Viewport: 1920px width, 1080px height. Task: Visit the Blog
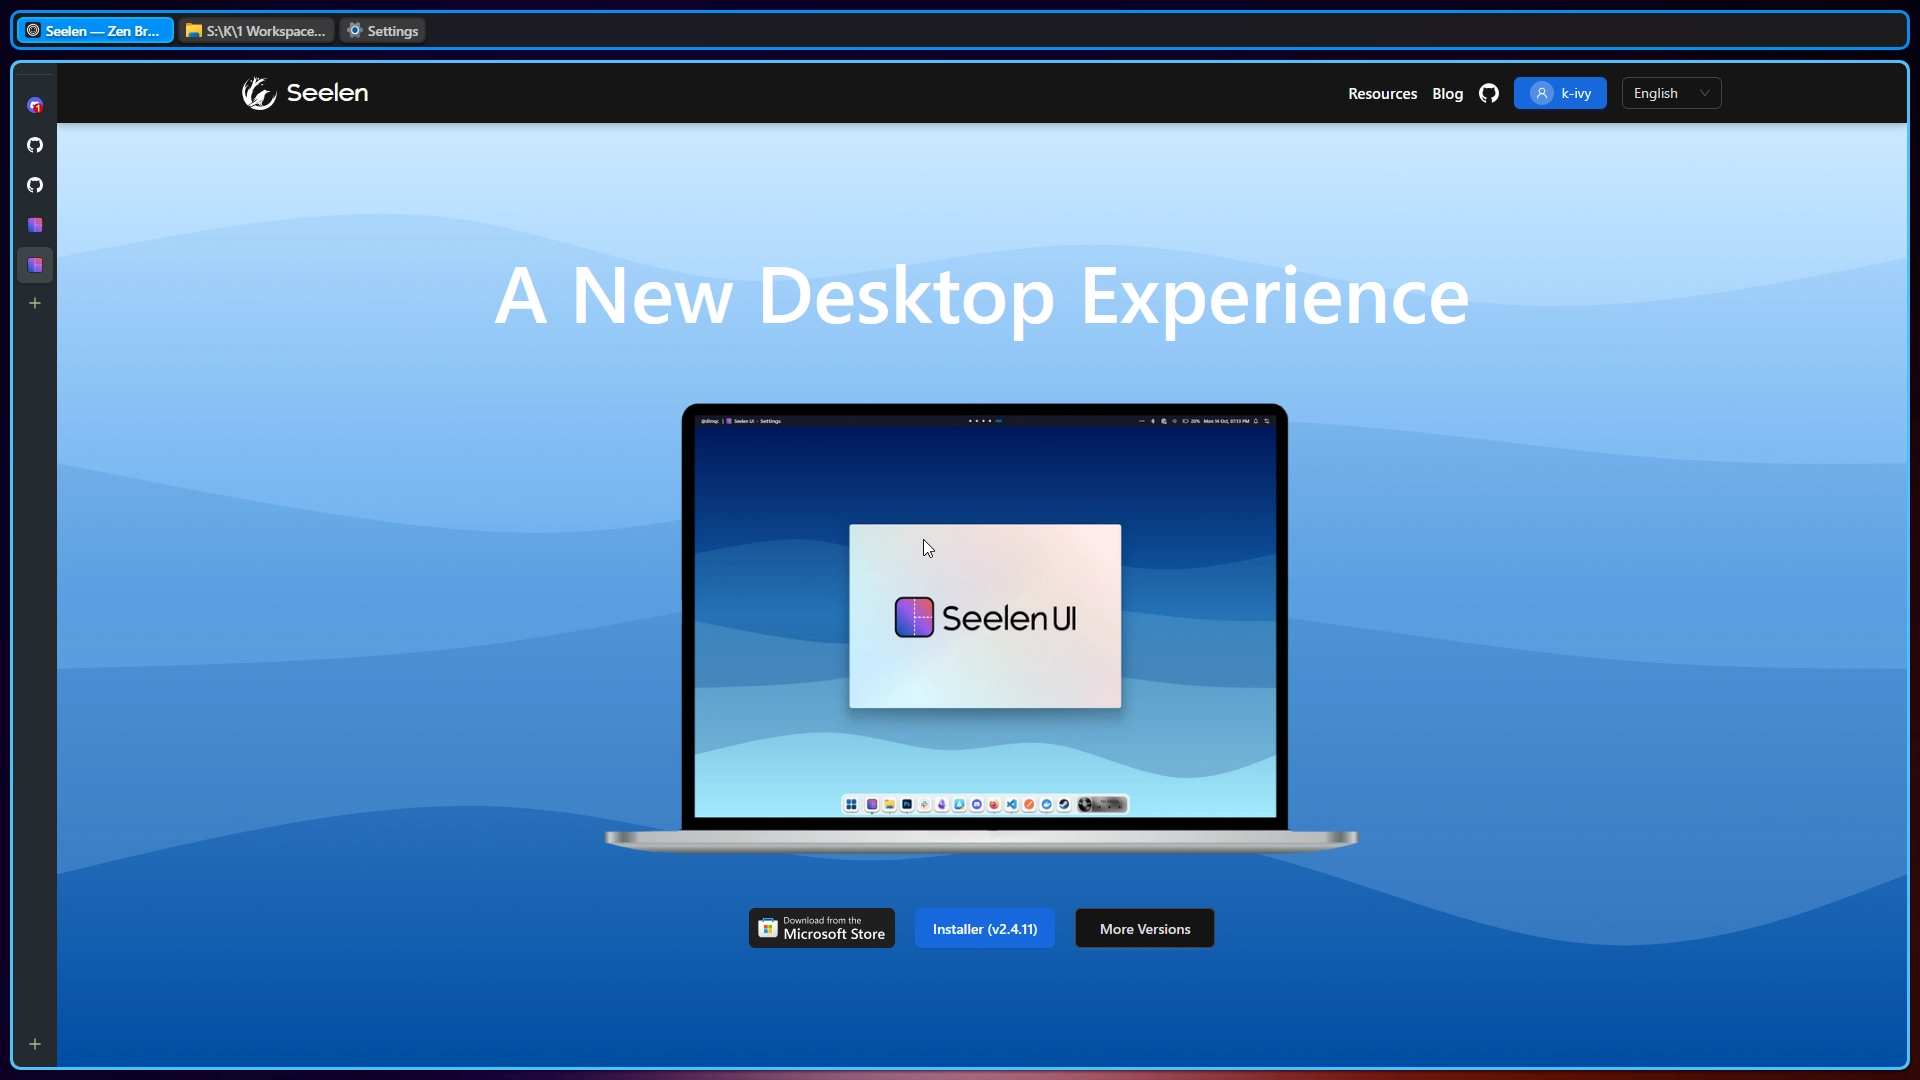[x=1447, y=93]
